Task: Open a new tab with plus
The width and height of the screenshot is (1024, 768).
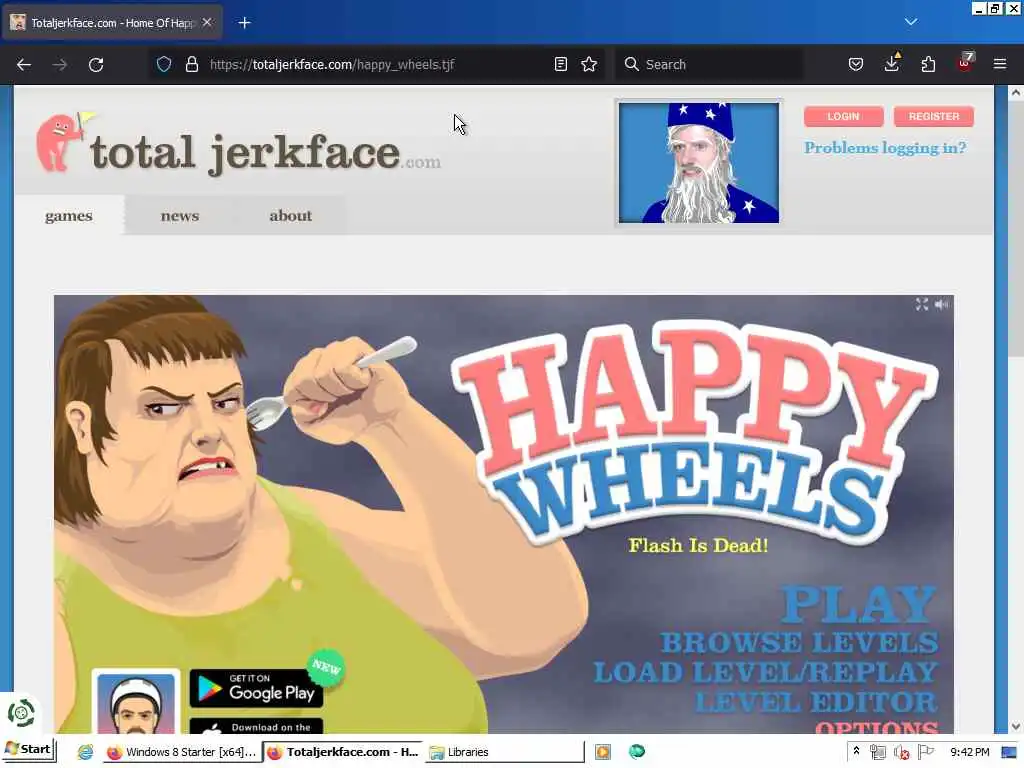Action: tap(244, 23)
